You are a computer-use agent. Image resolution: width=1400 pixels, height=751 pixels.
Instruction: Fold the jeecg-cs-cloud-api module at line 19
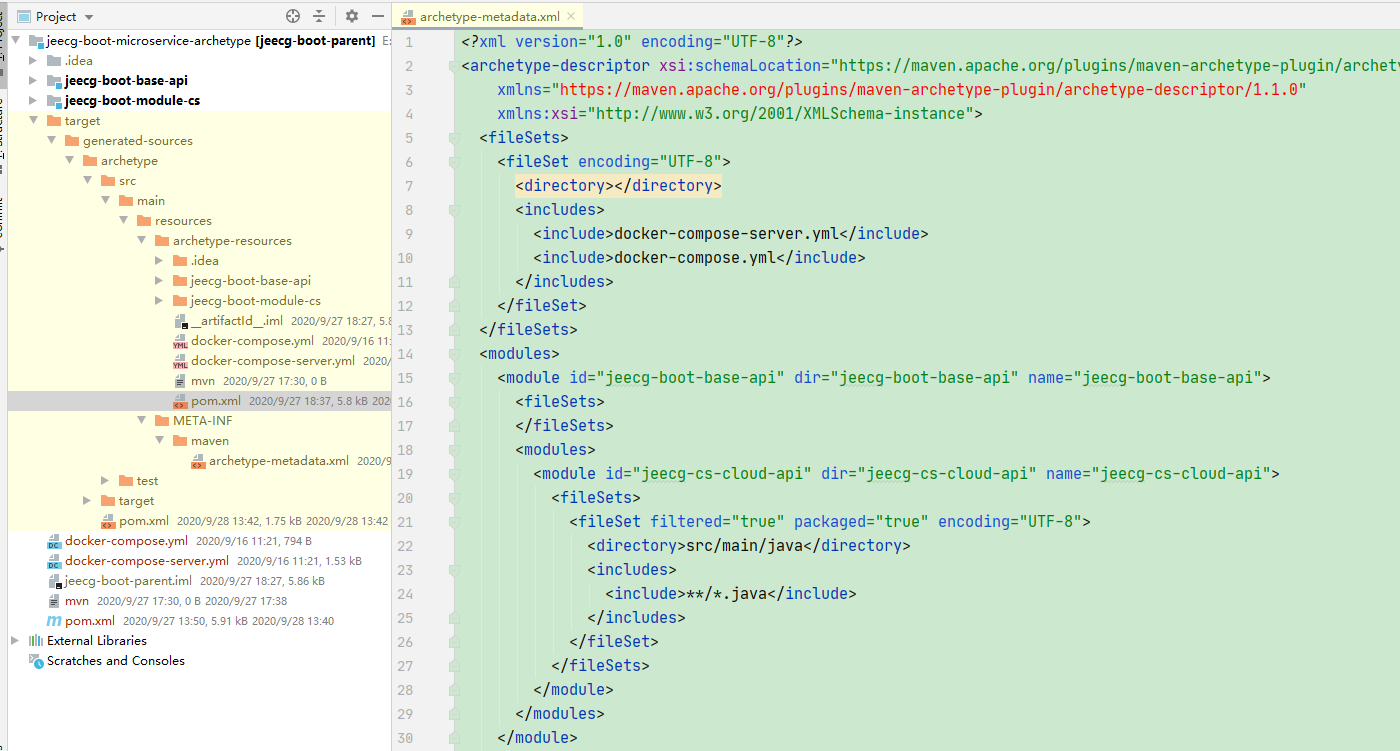tap(454, 474)
